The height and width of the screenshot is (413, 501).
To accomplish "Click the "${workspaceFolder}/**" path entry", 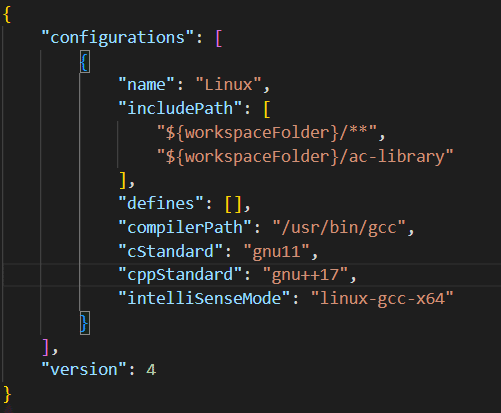I will 267,133.
